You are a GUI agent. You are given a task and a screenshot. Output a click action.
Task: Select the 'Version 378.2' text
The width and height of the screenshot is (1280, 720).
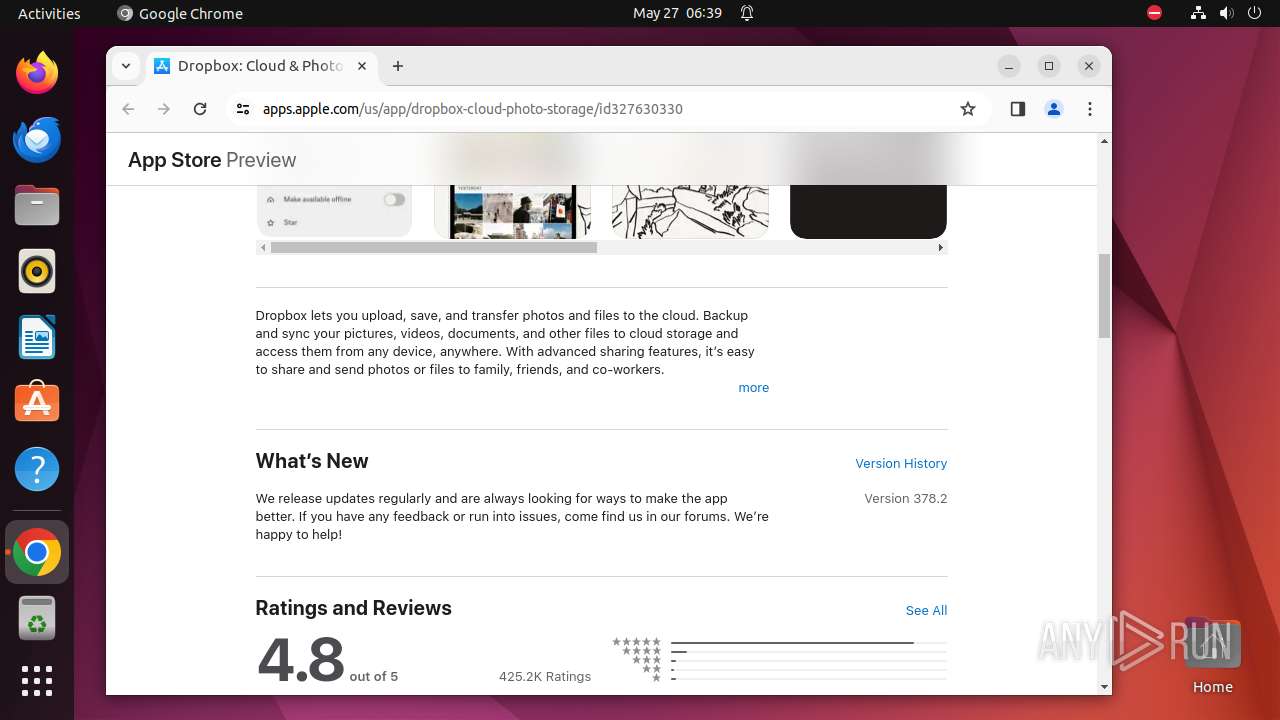pyautogui.click(x=905, y=498)
